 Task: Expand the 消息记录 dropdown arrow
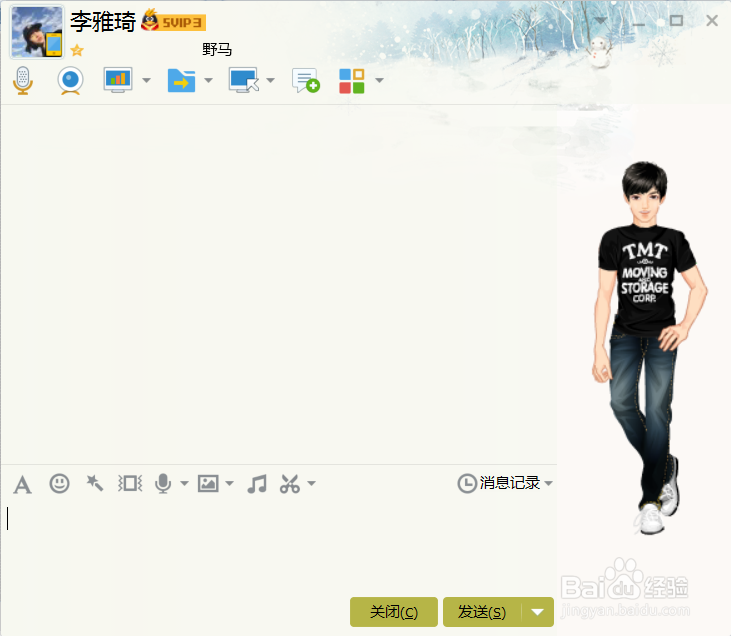pos(549,483)
